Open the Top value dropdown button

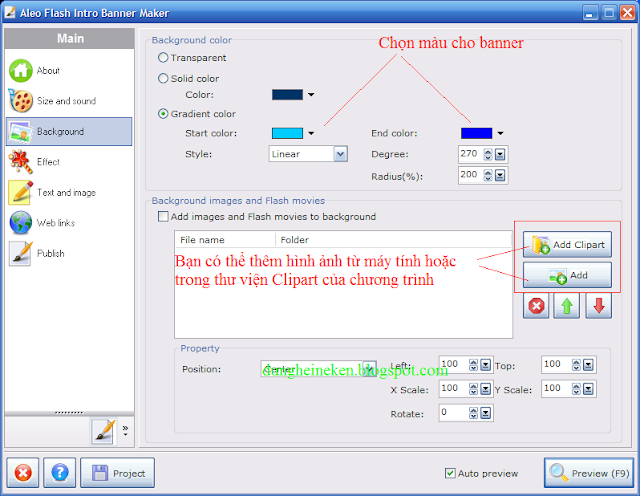click(x=588, y=365)
